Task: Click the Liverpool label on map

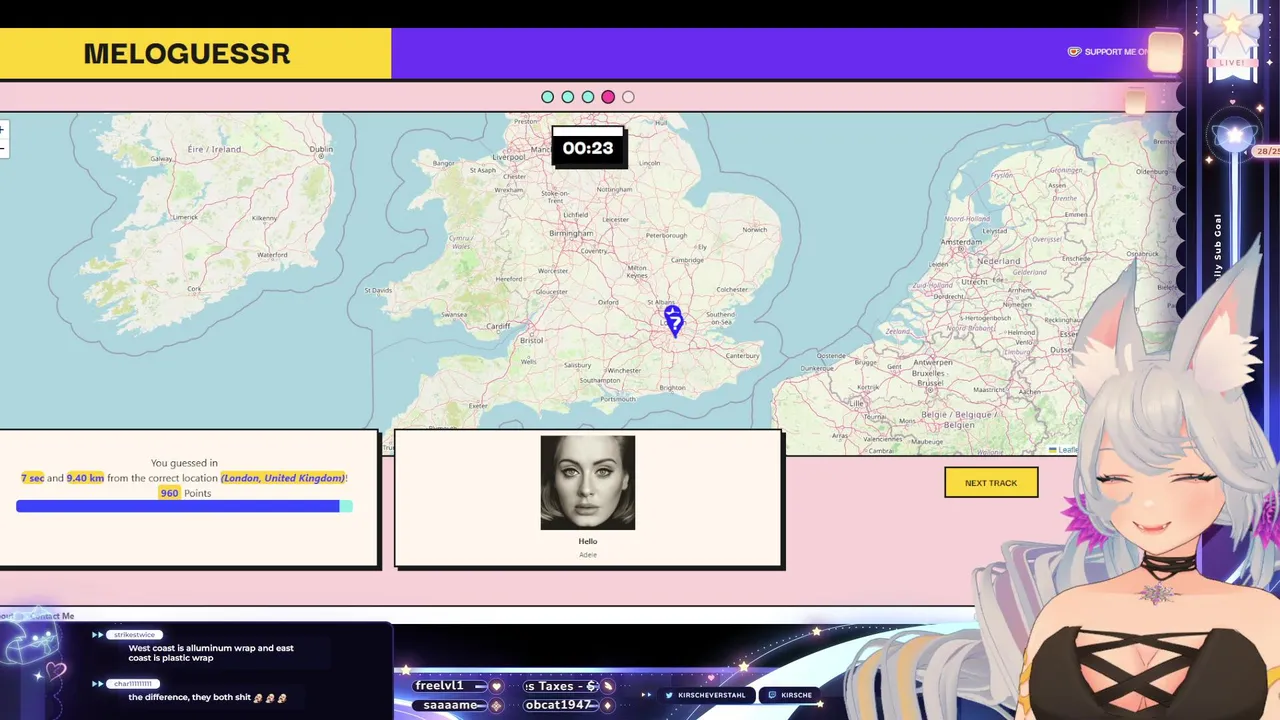Action: pos(509,157)
